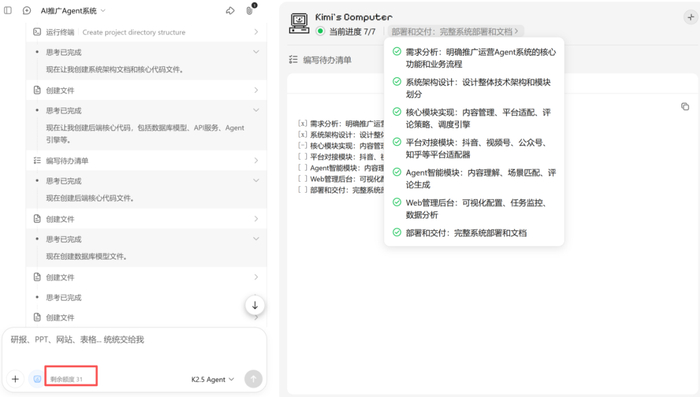Add attachment with the plus icon
This screenshot has width=700, height=397.
click(x=15, y=379)
